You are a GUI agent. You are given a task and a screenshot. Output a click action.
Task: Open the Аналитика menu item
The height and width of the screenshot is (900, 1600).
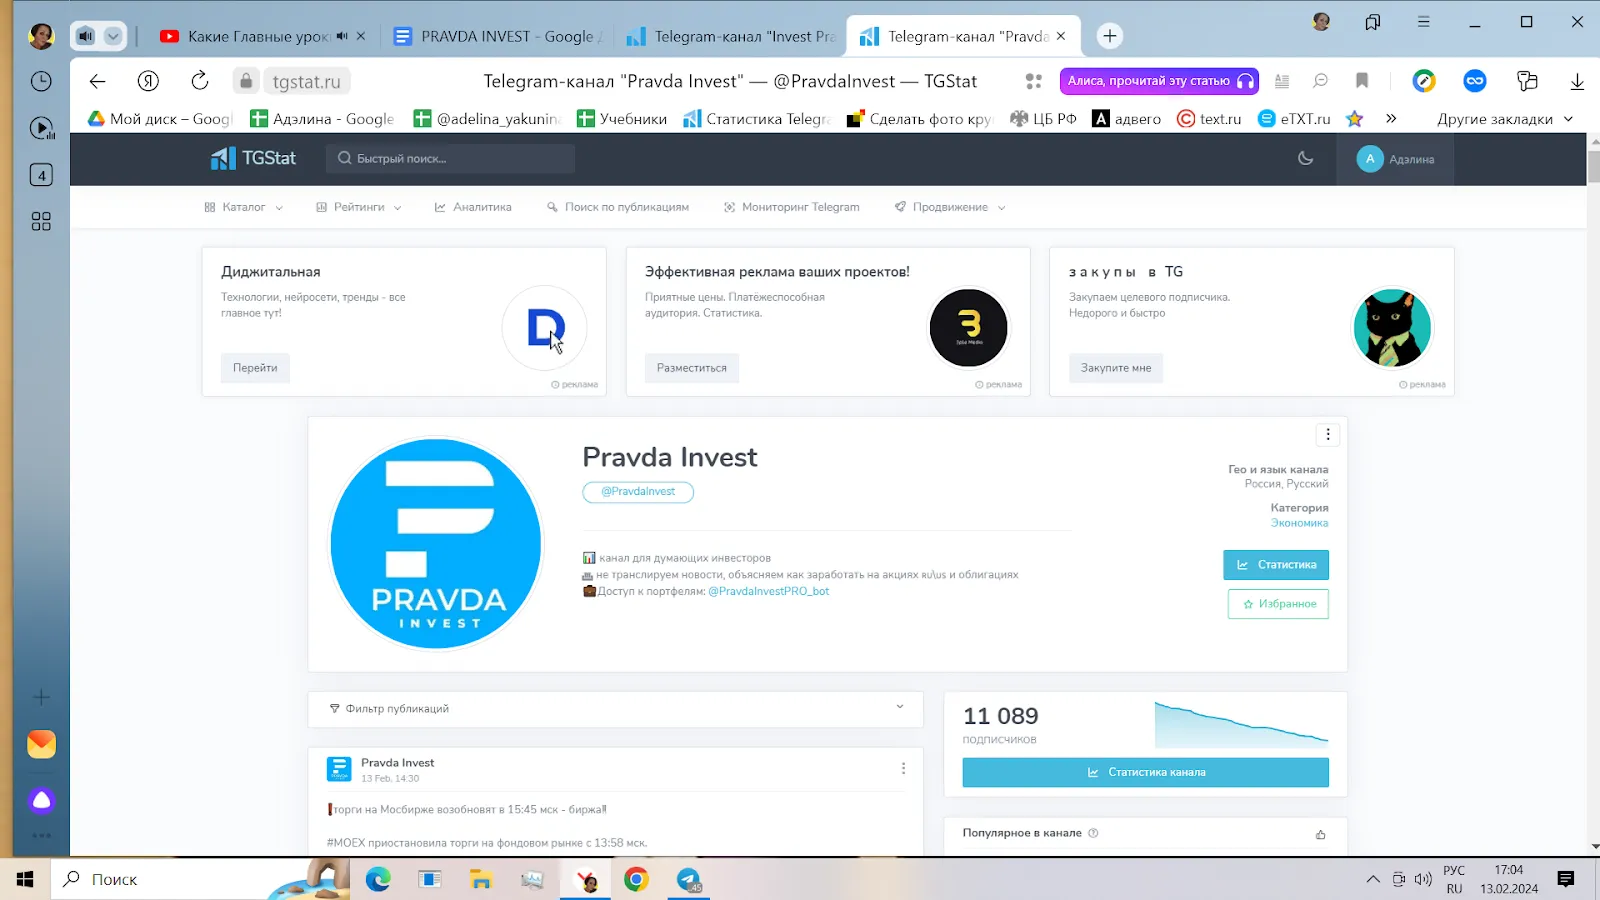pyautogui.click(x=473, y=207)
